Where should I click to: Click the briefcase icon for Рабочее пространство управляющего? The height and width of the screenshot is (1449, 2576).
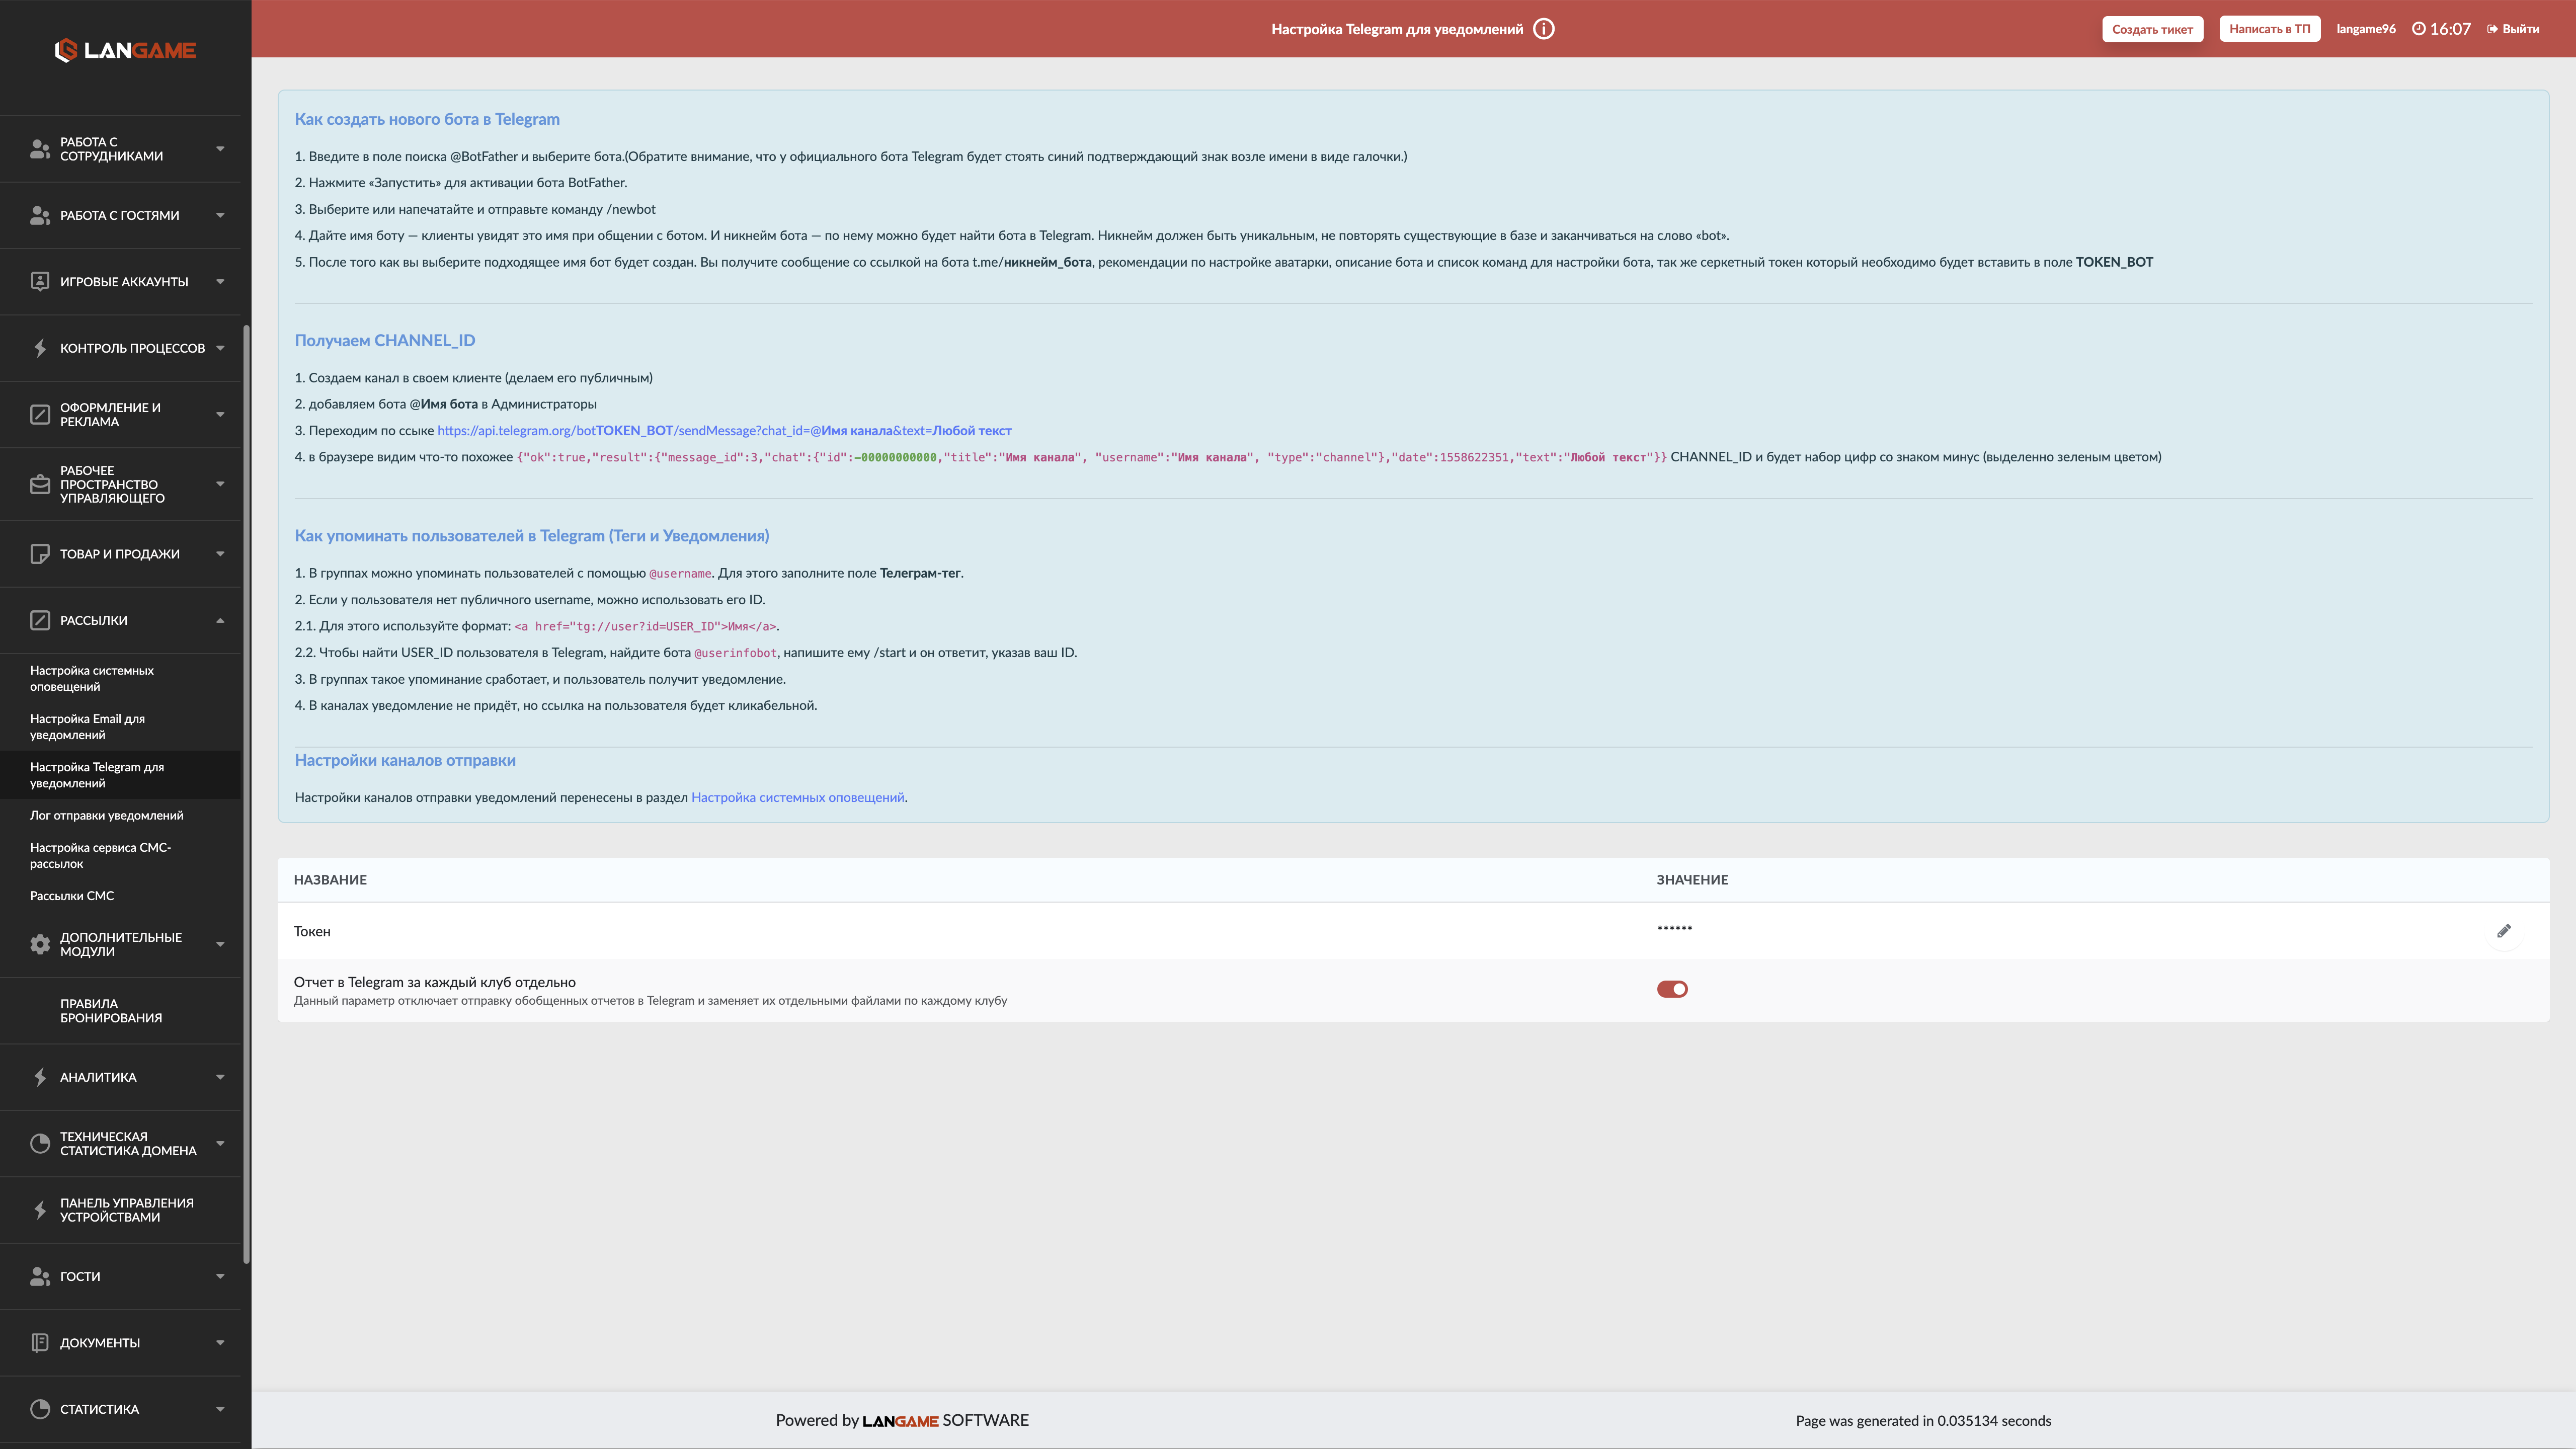(40, 484)
